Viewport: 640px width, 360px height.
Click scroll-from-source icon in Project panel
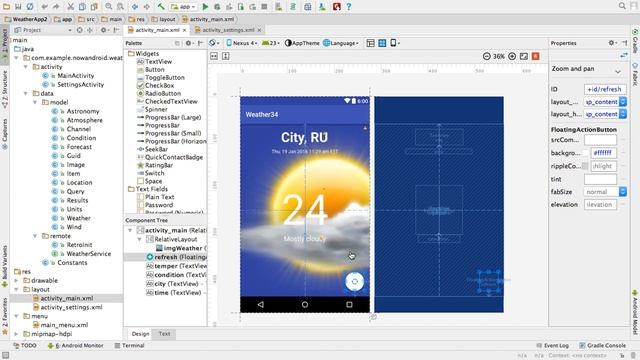(x=80, y=30)
